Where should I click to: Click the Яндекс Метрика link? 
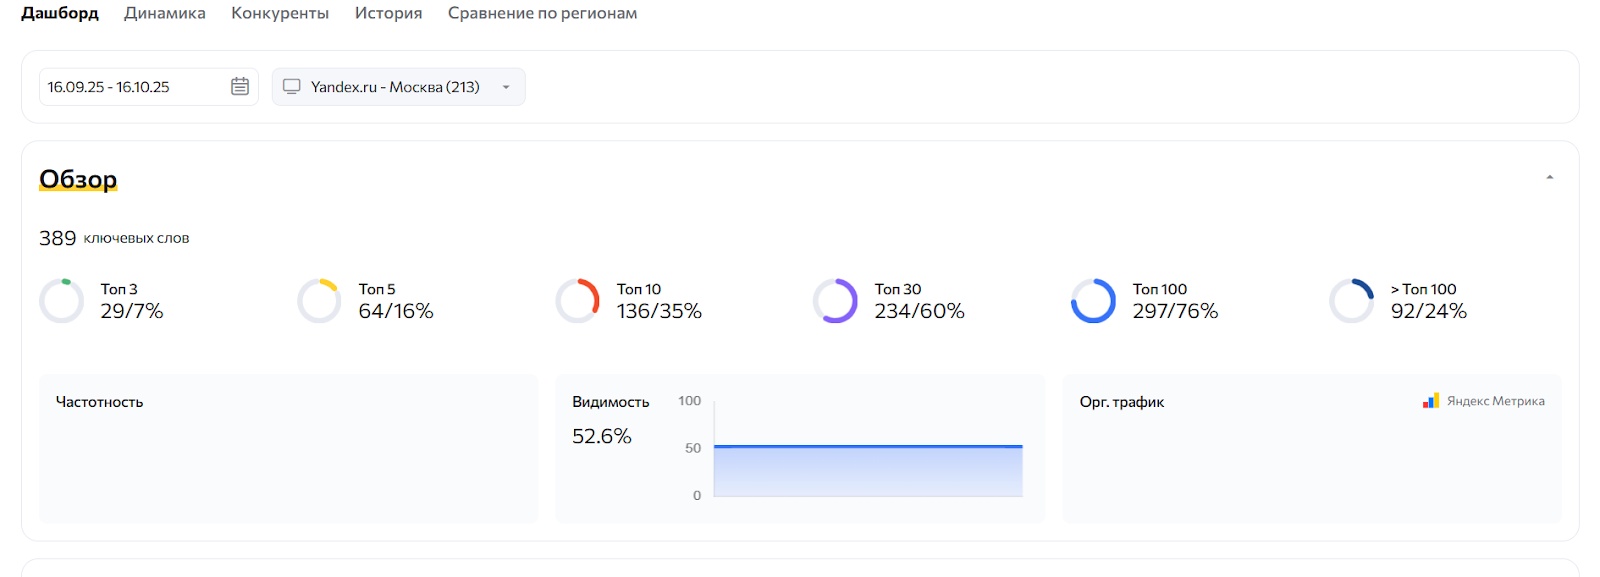[x=1495, y=401]
